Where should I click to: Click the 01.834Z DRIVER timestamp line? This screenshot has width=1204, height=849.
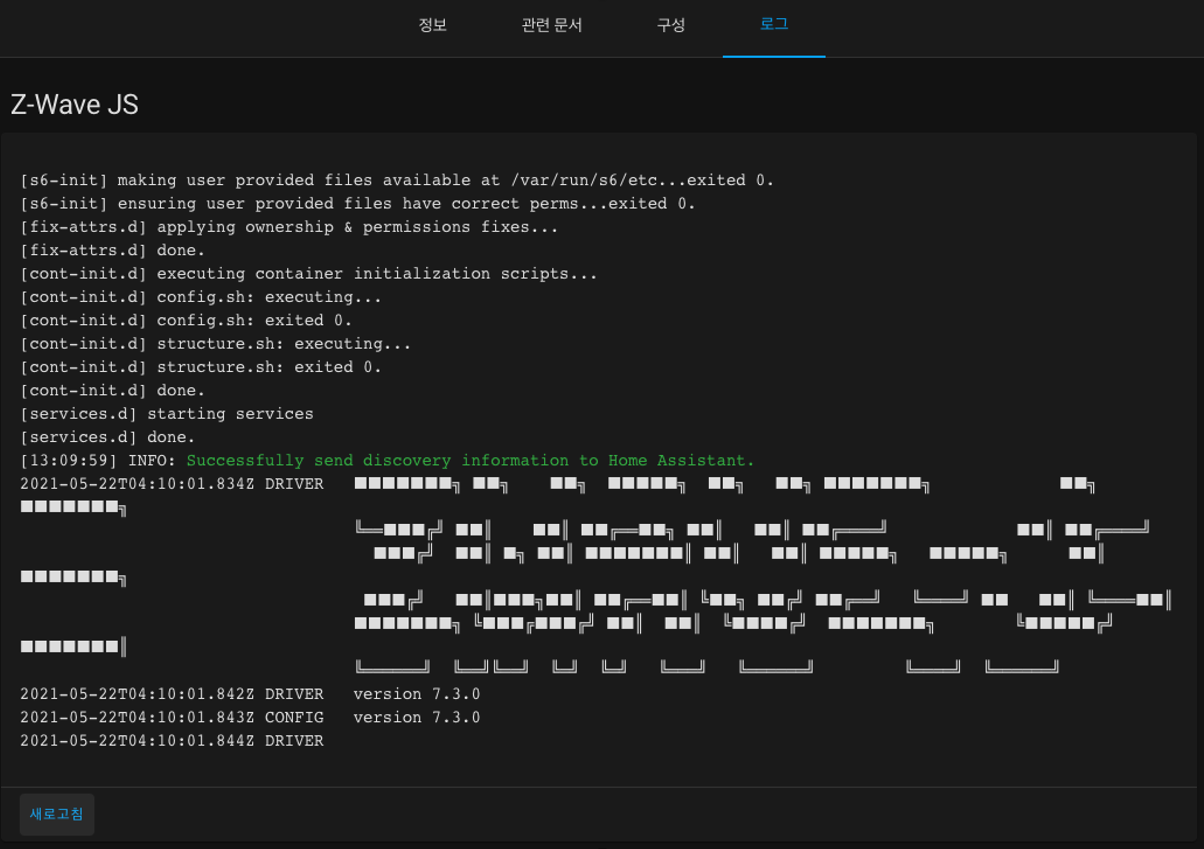[172, 484]
